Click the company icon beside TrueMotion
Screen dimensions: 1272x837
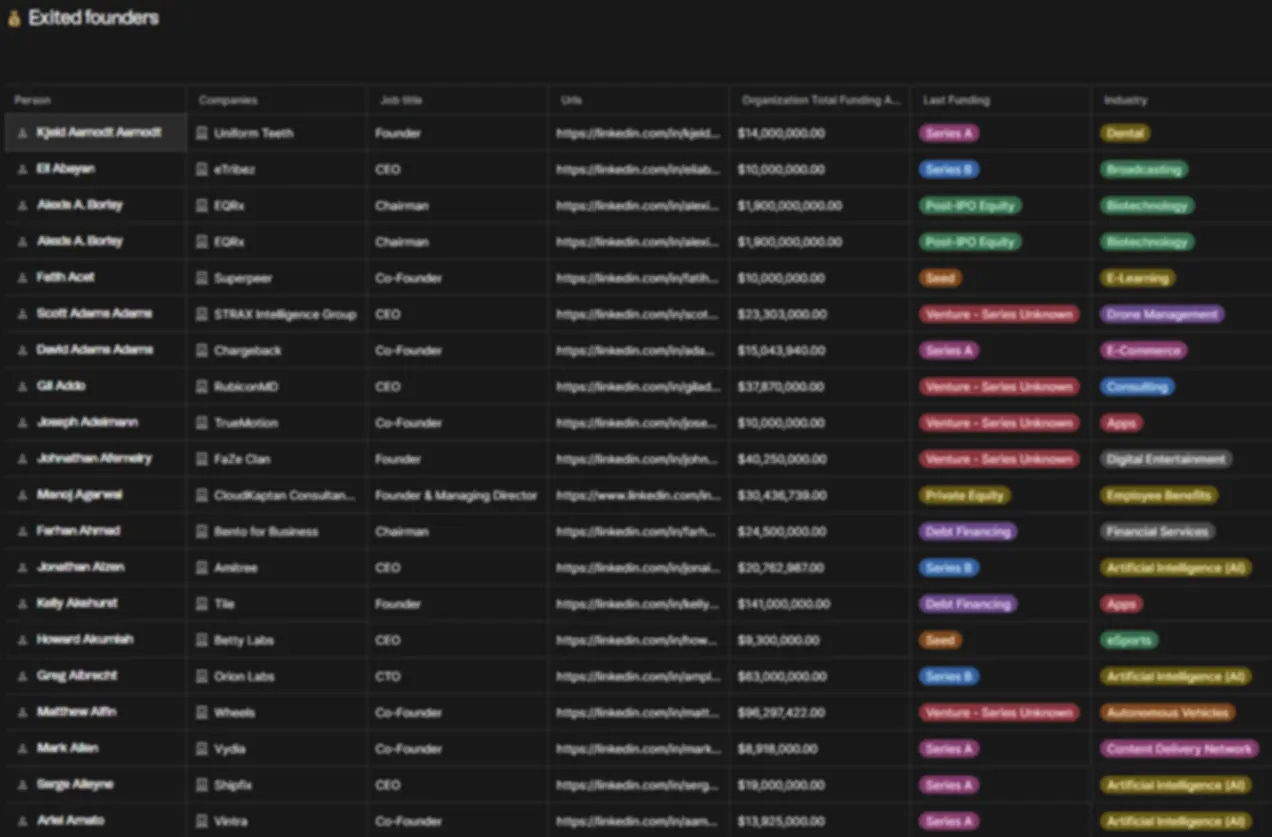[x=201, y=423]
